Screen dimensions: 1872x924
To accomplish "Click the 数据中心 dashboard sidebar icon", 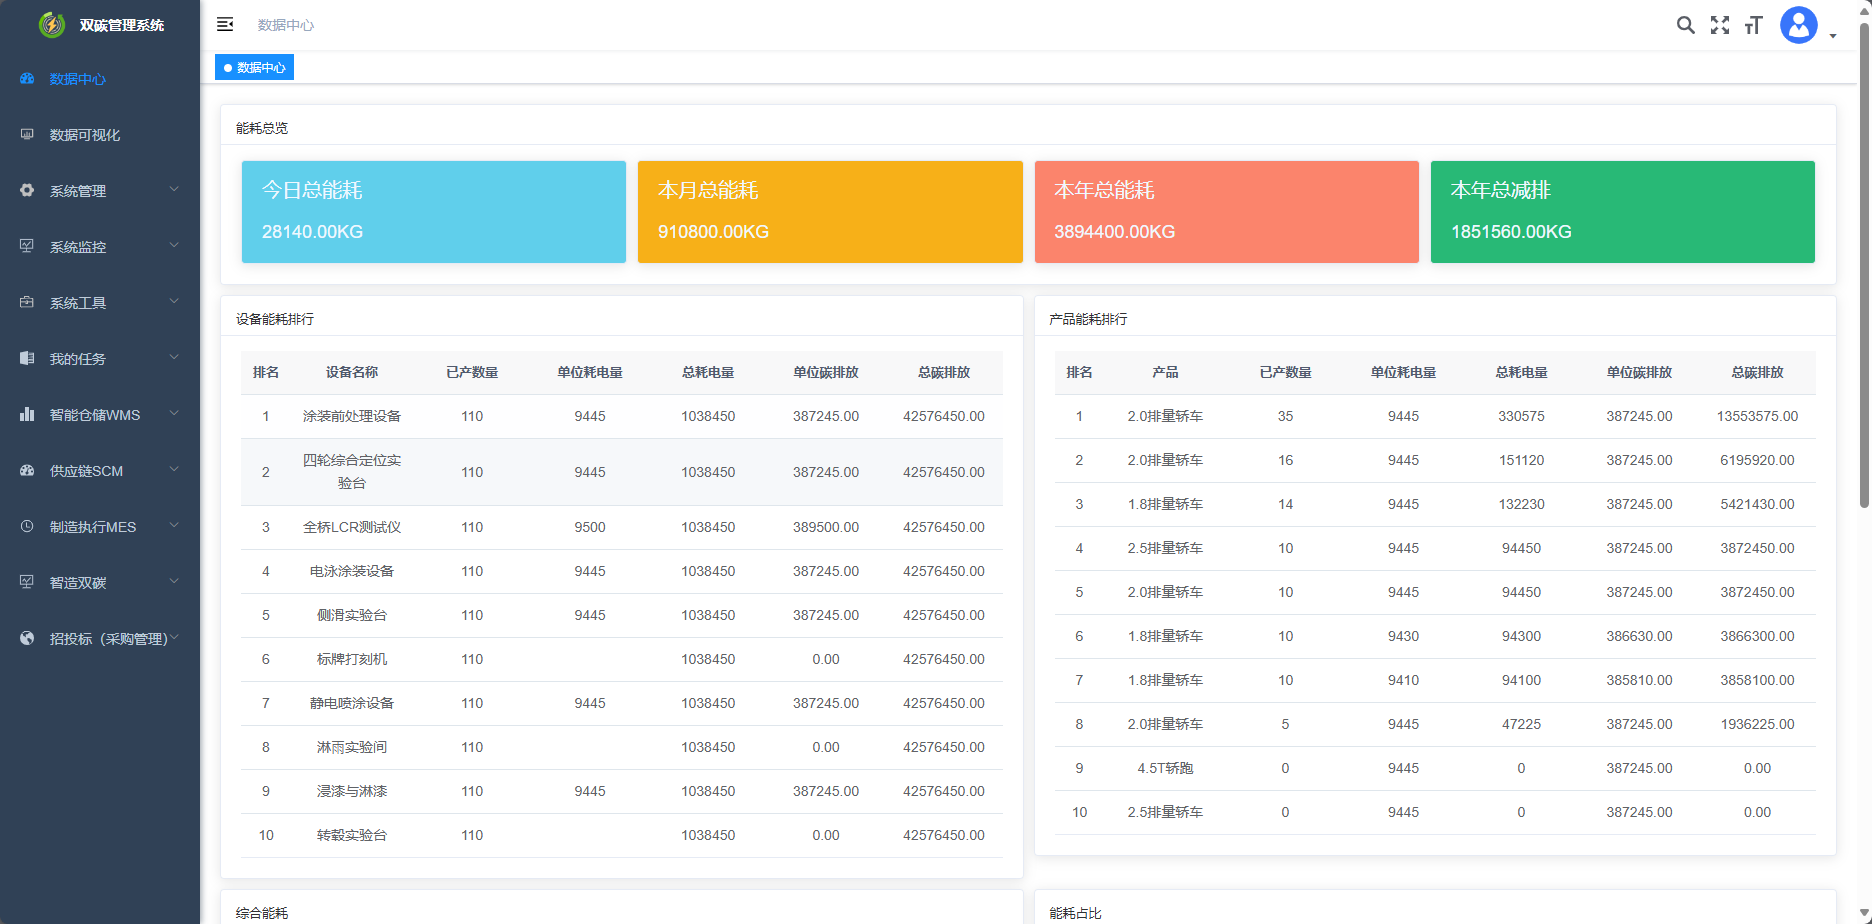I will click(x=27, y=79).
